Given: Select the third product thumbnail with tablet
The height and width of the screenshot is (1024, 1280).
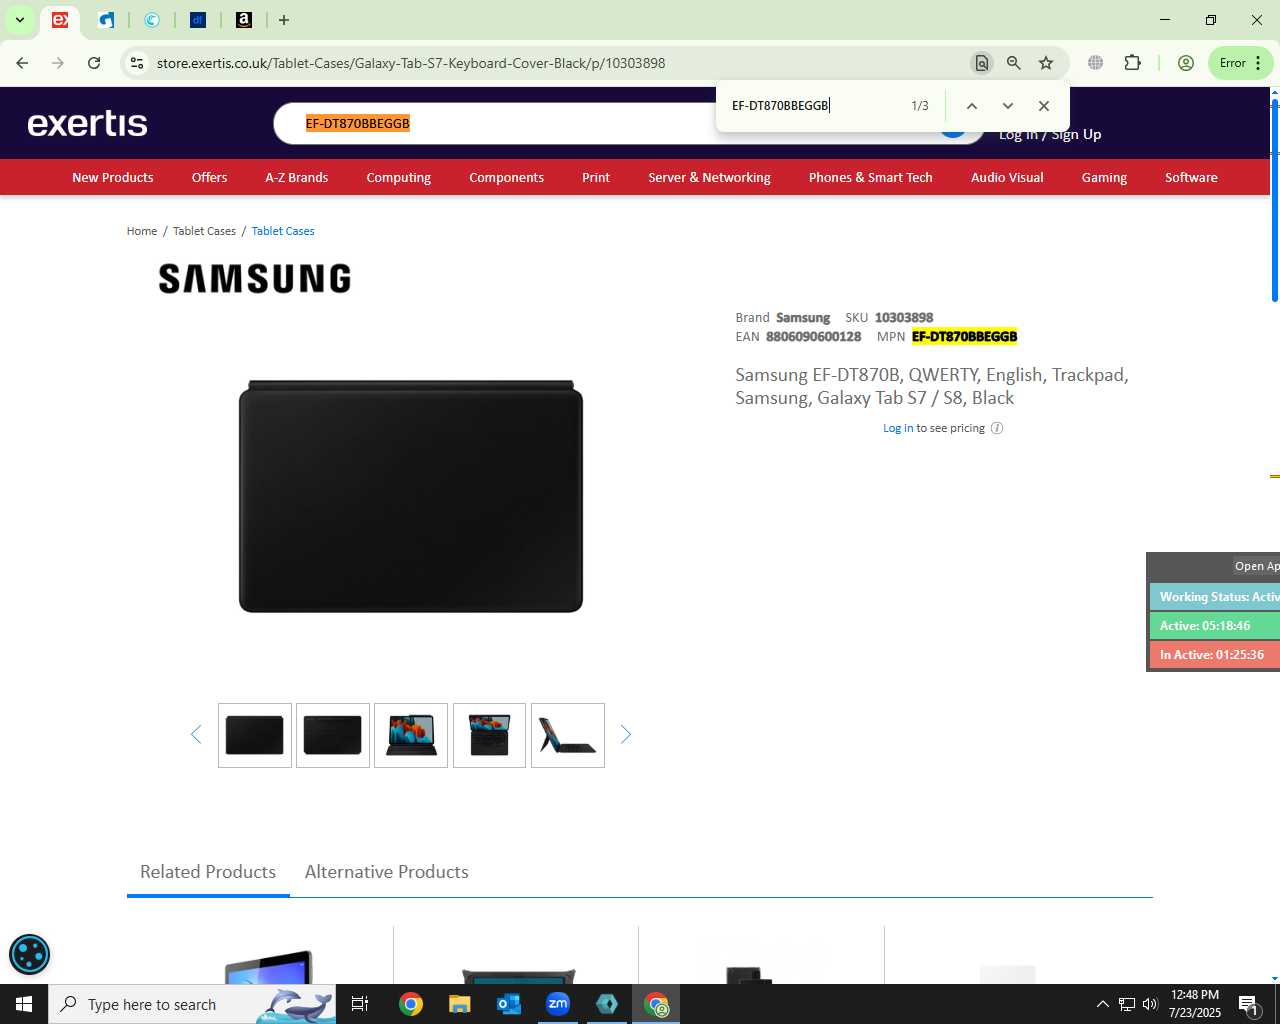Looking at the screenshot, I should (411, 736).
